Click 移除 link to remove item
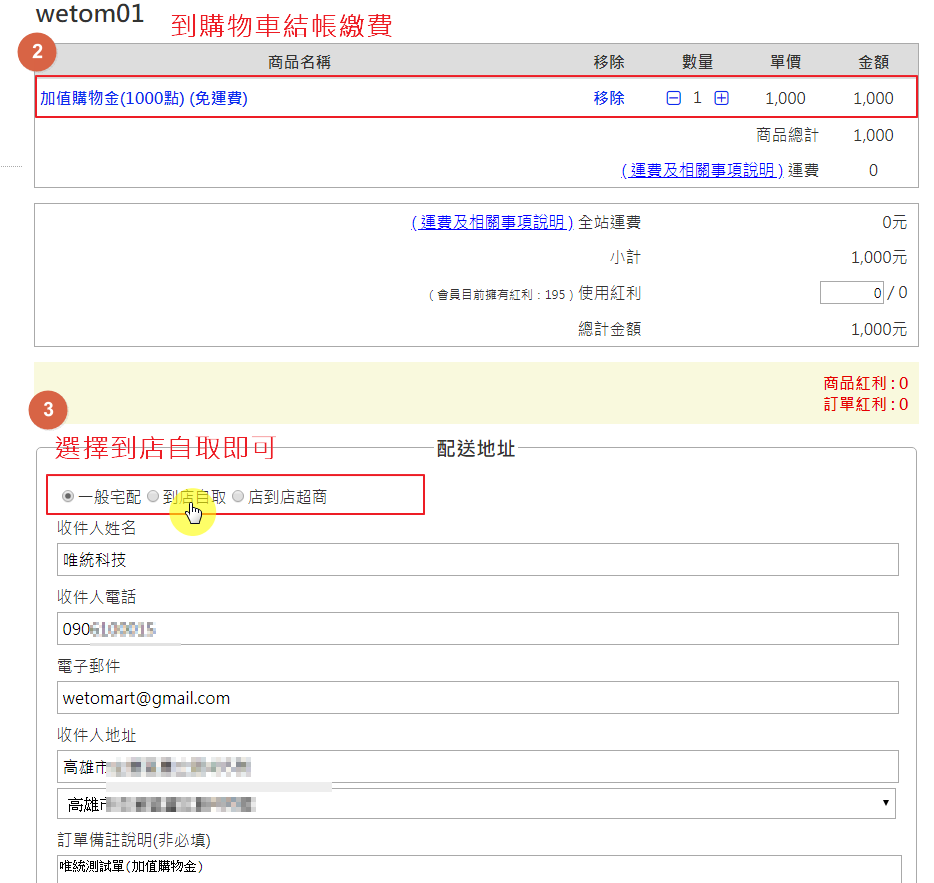This screenshot has width=934, height=883. tap(608, 98)
